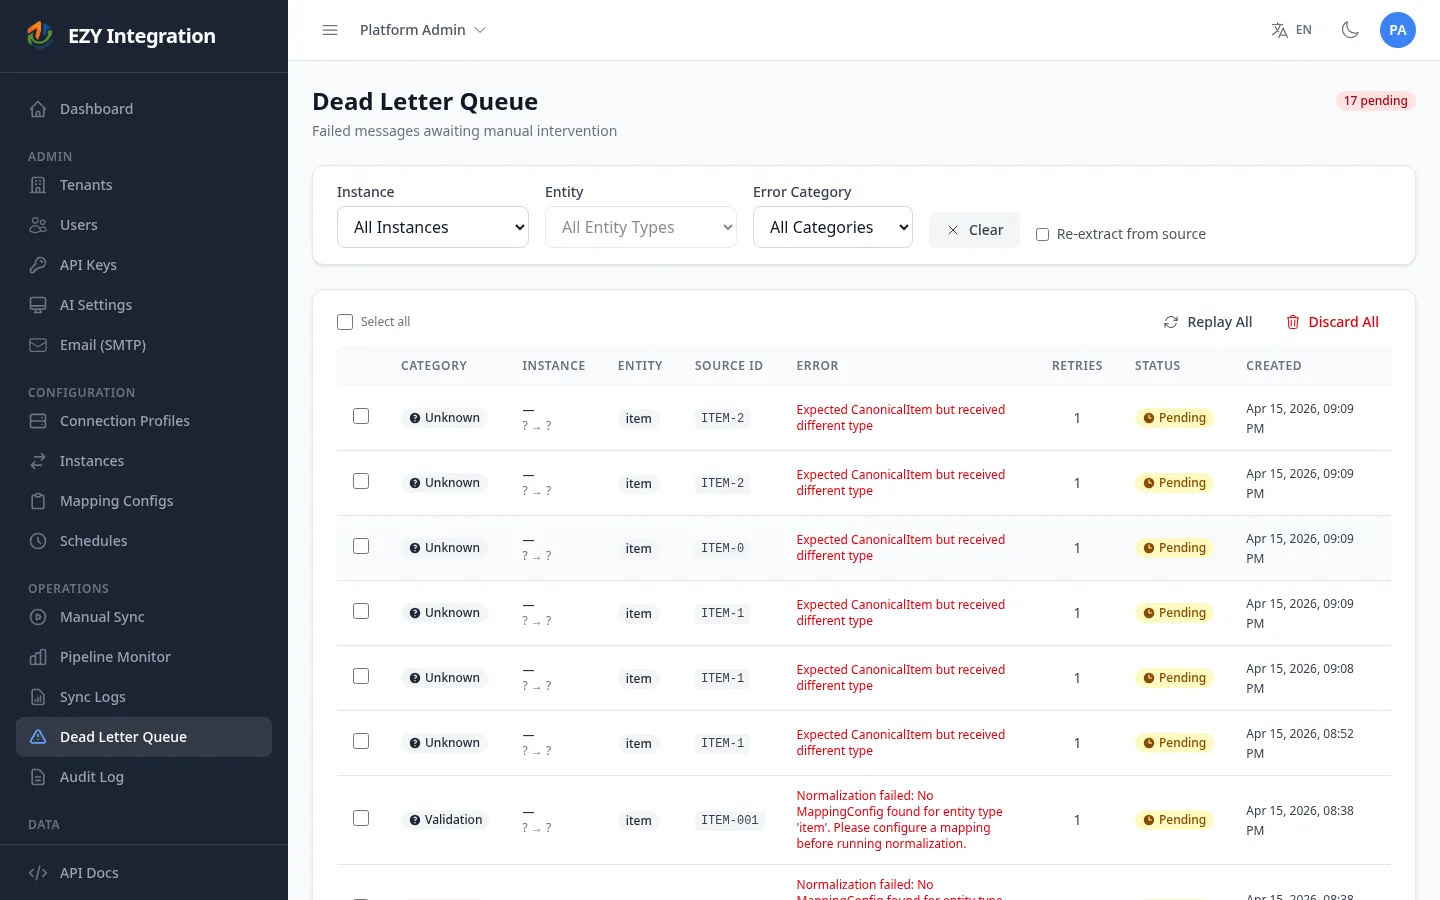The height and width of the screenshot is (900, 1440).
Task: Click the Normalization failed error for ITEM-001
Action: click(x=900, y=820)
